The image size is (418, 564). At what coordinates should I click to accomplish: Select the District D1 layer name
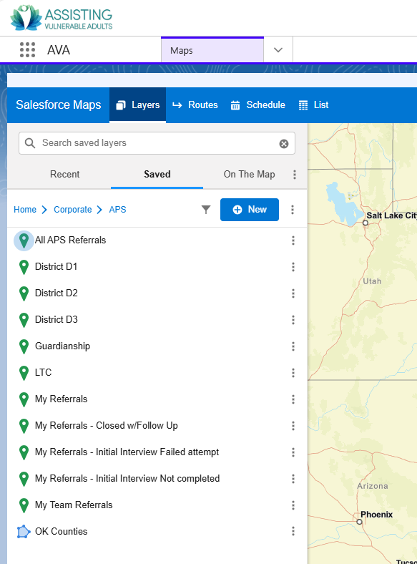(x=56, y=267)
